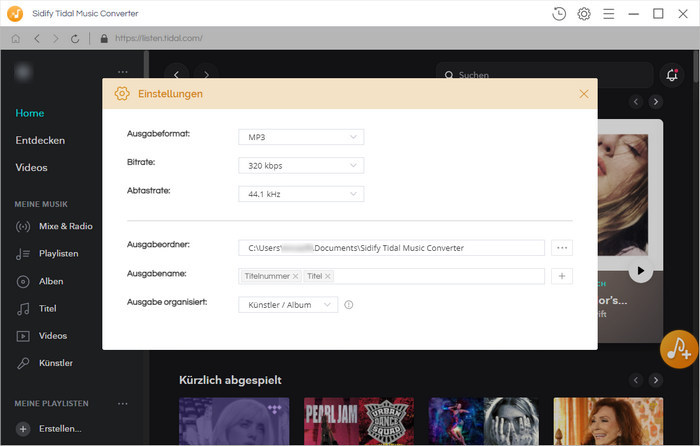Image resolution: width=700 pixels, height=446 pixels.
Task: Next arrow for Kürzlich abgespielt row
Action: 656,380
